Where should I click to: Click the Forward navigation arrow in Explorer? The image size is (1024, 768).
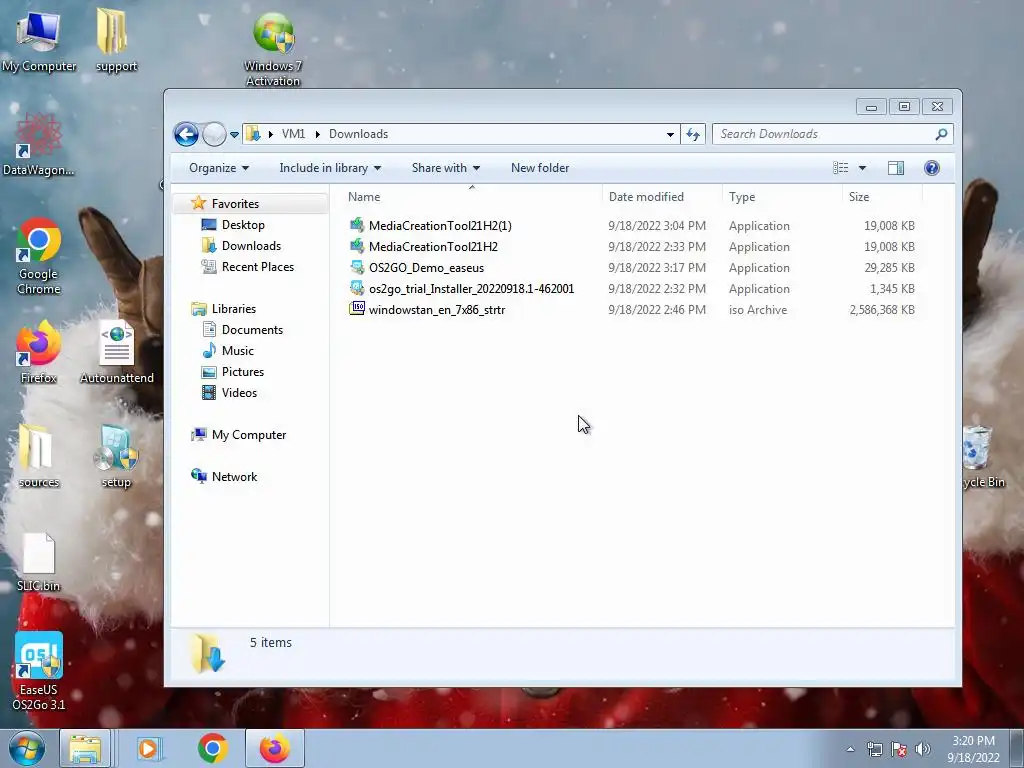point(214,135)
